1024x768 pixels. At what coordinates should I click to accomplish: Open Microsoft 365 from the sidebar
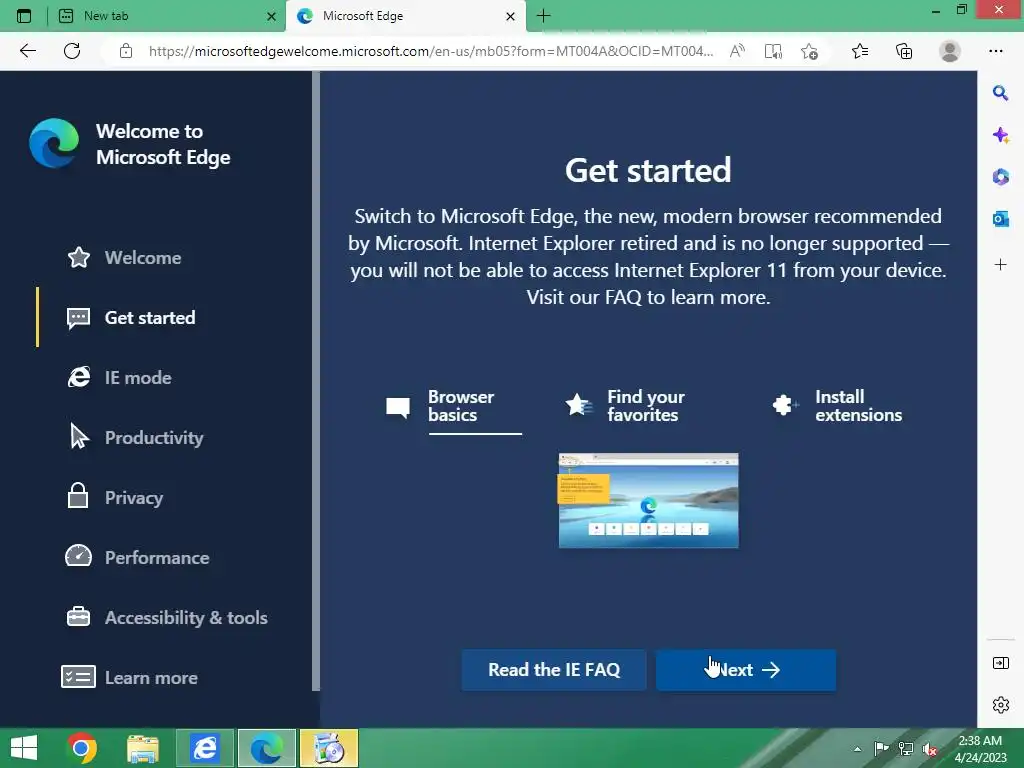1000,177
